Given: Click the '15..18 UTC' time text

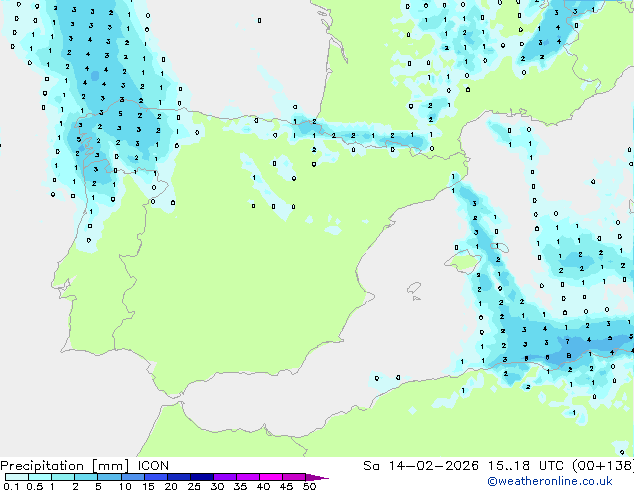Looking at the screenshot, I should pos(526,466).
